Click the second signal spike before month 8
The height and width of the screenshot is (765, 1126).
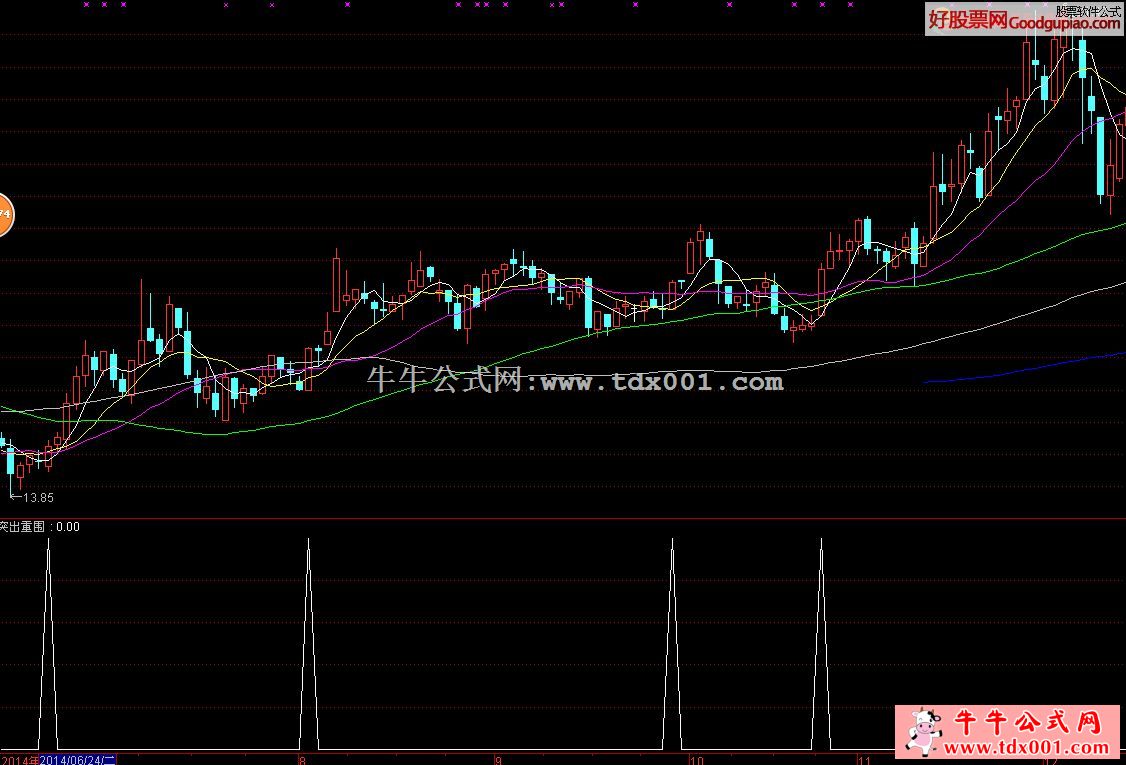(x=308, y=542)
